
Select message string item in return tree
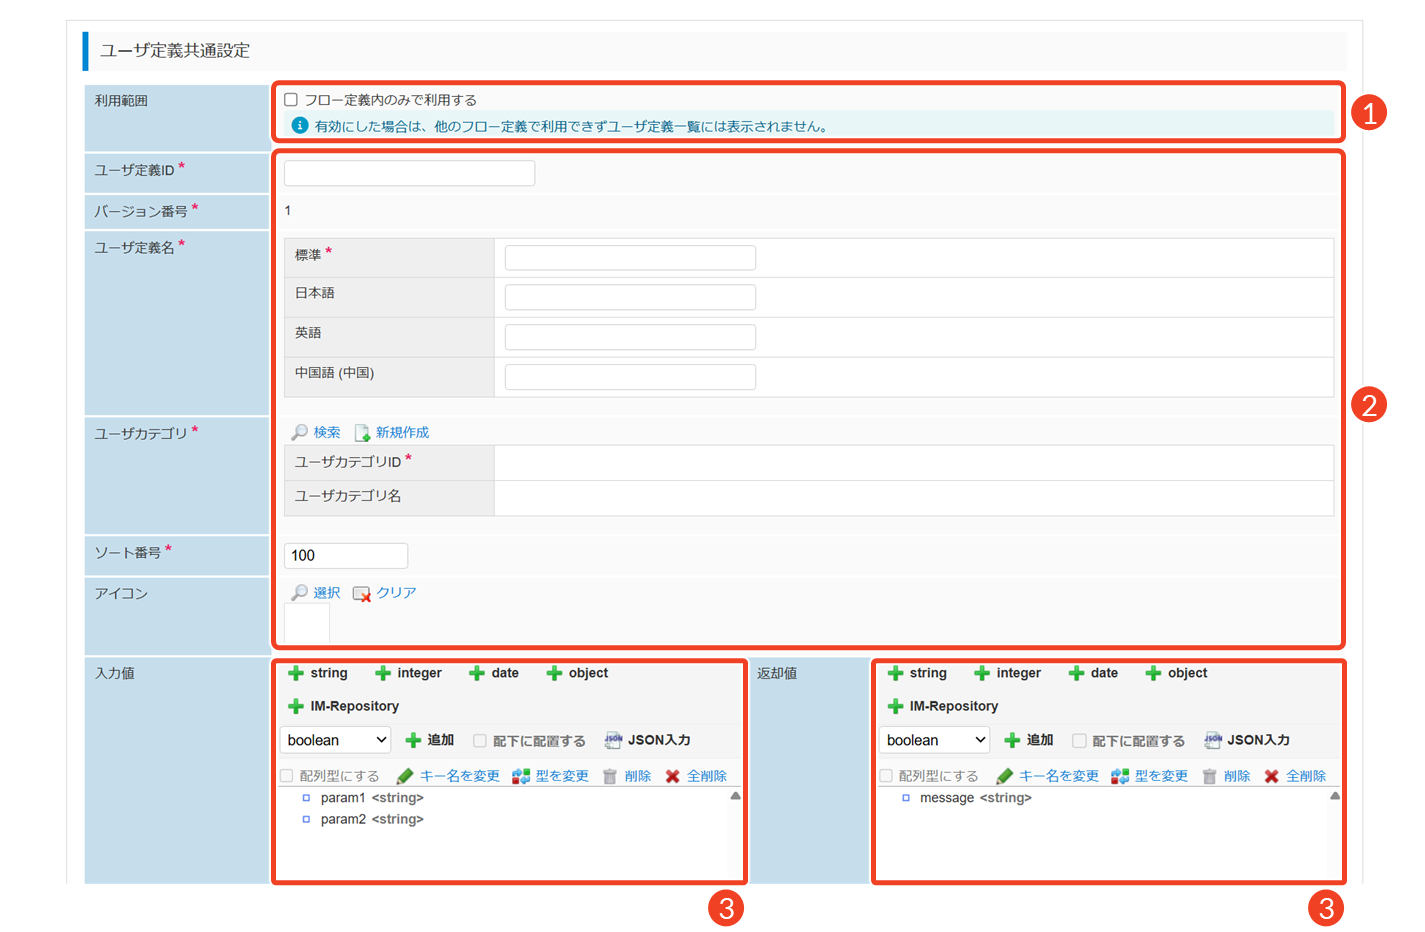click(x=975, y=798)
